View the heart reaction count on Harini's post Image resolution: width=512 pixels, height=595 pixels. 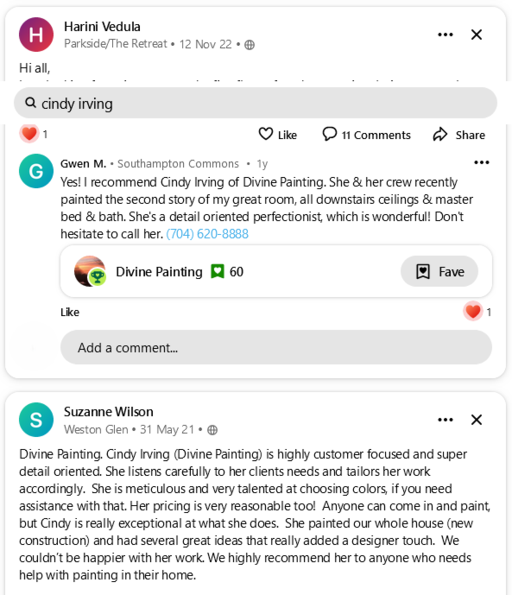pyautogui.click(x=34, y=134)
